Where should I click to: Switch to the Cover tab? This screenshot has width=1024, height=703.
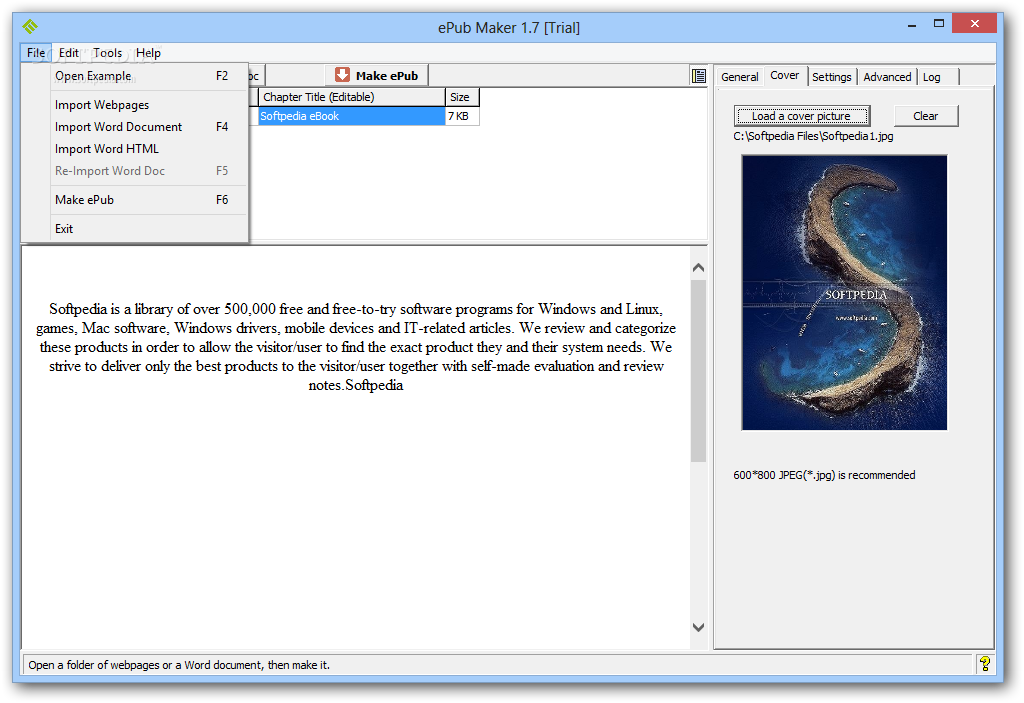point(784,75)
